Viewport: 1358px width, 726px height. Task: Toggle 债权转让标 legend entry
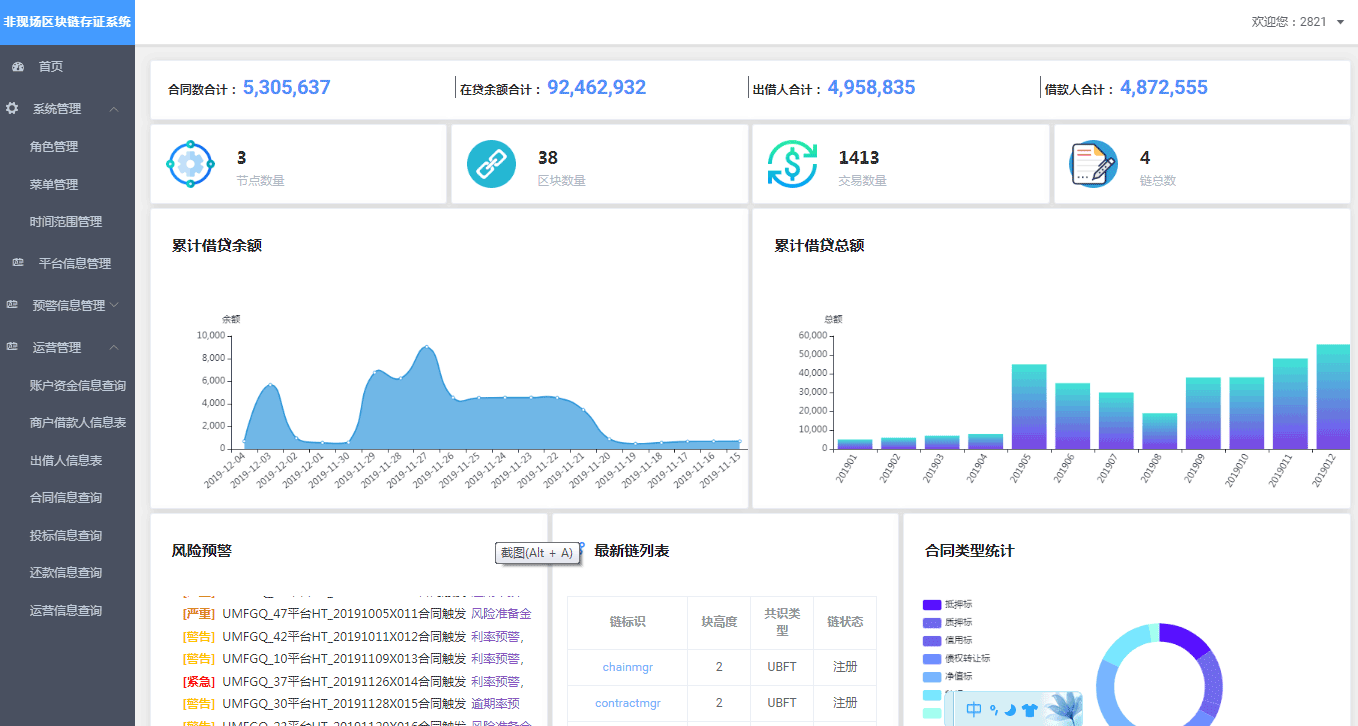pos(955,658)
